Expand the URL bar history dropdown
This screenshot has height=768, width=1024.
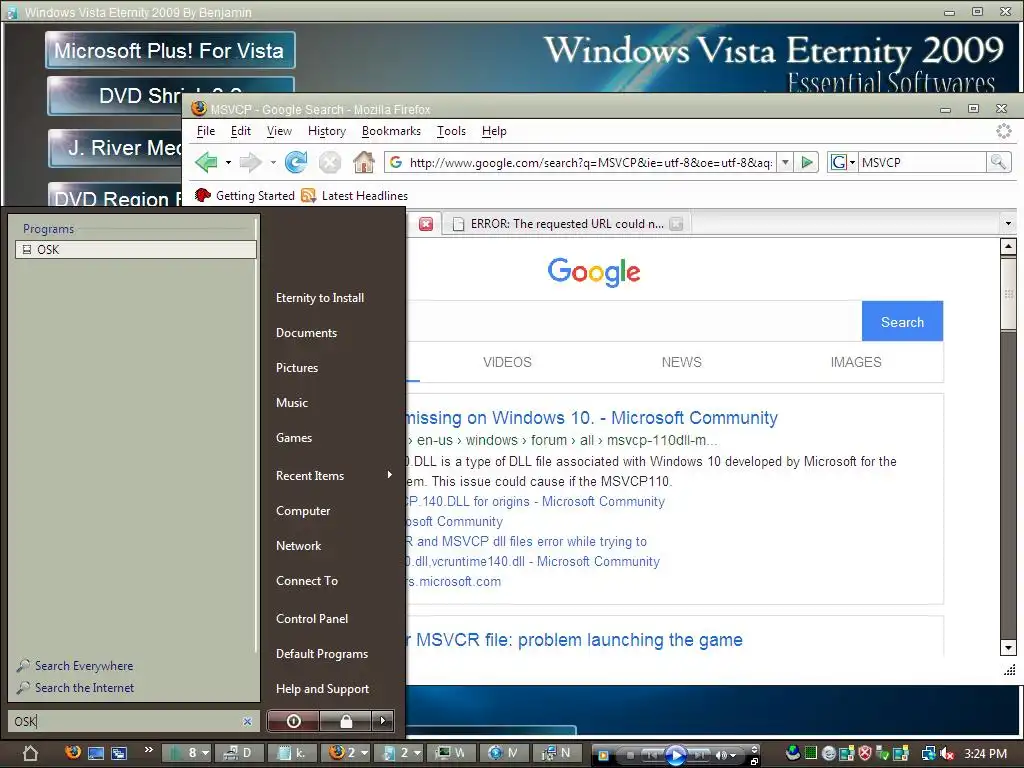pyautogui.click(x=786, y=162)
